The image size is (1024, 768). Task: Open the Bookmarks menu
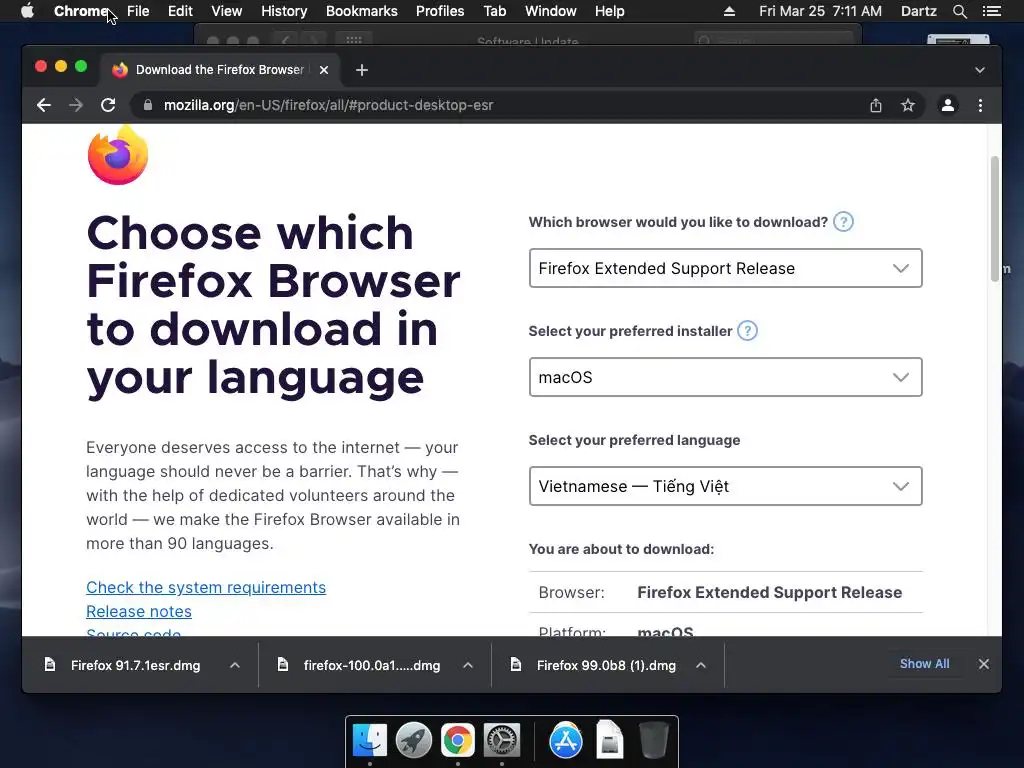click(362, 11)
